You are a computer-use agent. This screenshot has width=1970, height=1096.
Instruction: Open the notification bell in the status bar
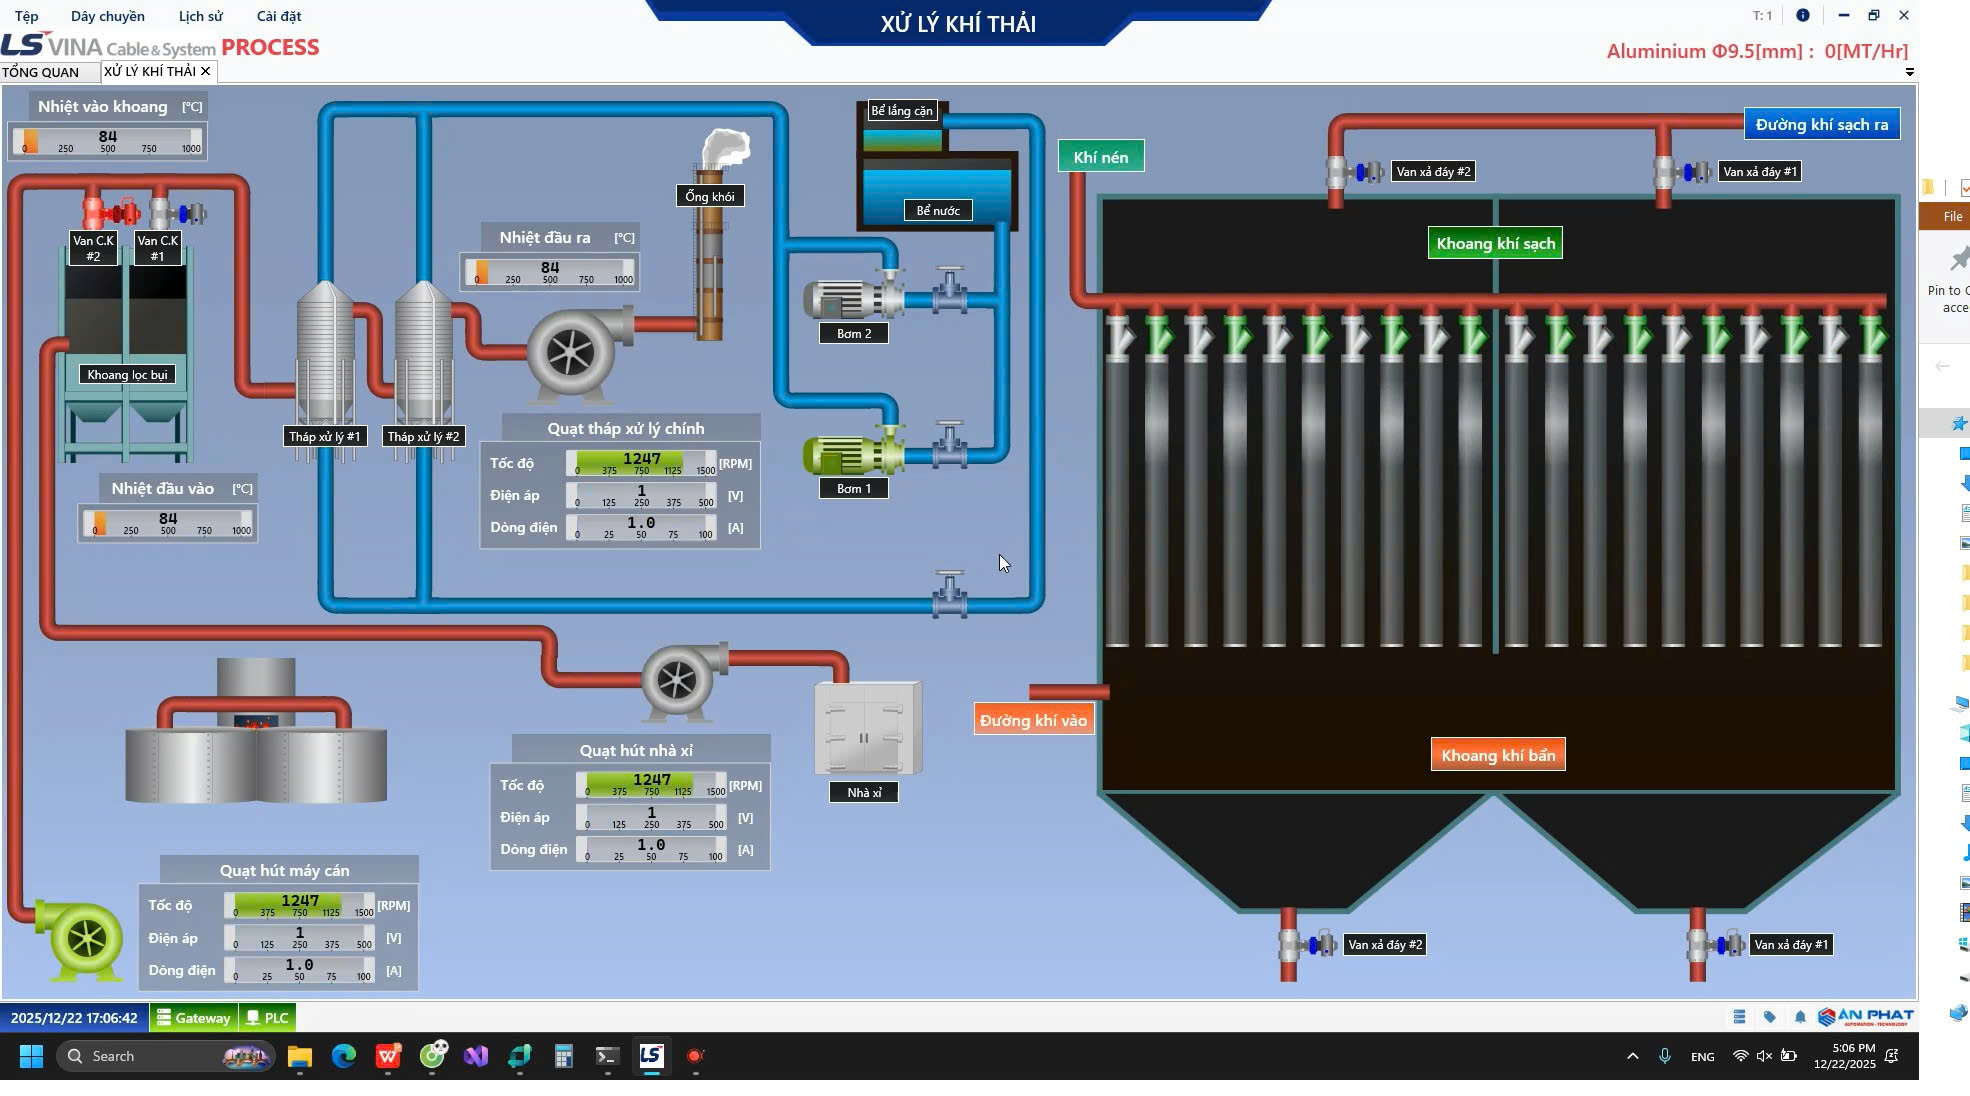coord(1801,1016)
